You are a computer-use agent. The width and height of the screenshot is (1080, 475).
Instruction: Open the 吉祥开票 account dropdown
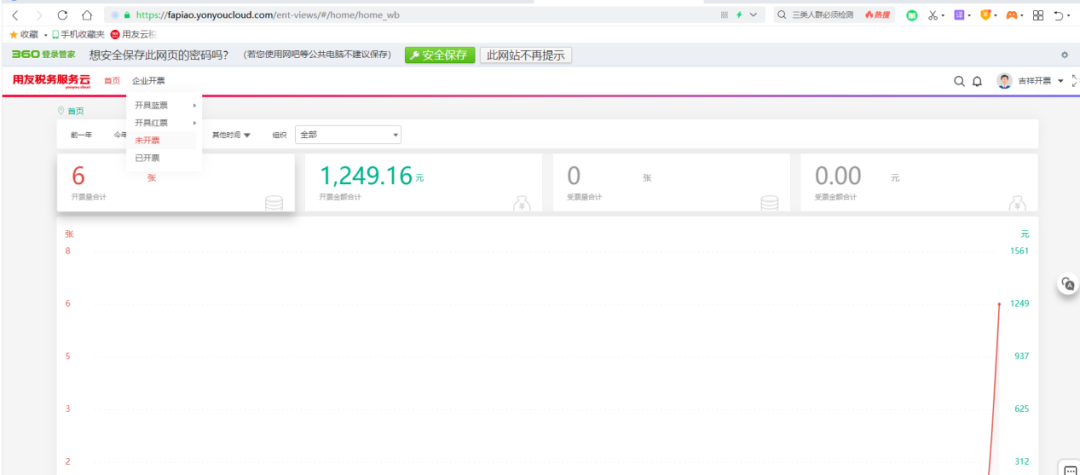1040,81
